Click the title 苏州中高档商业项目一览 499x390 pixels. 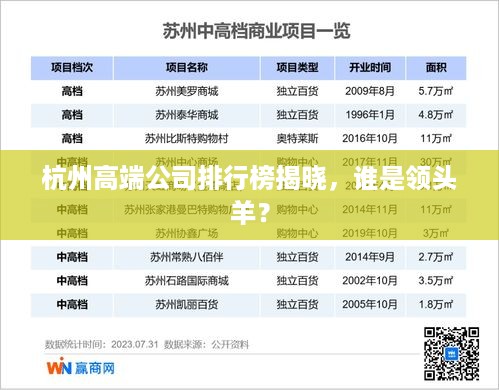256,31
